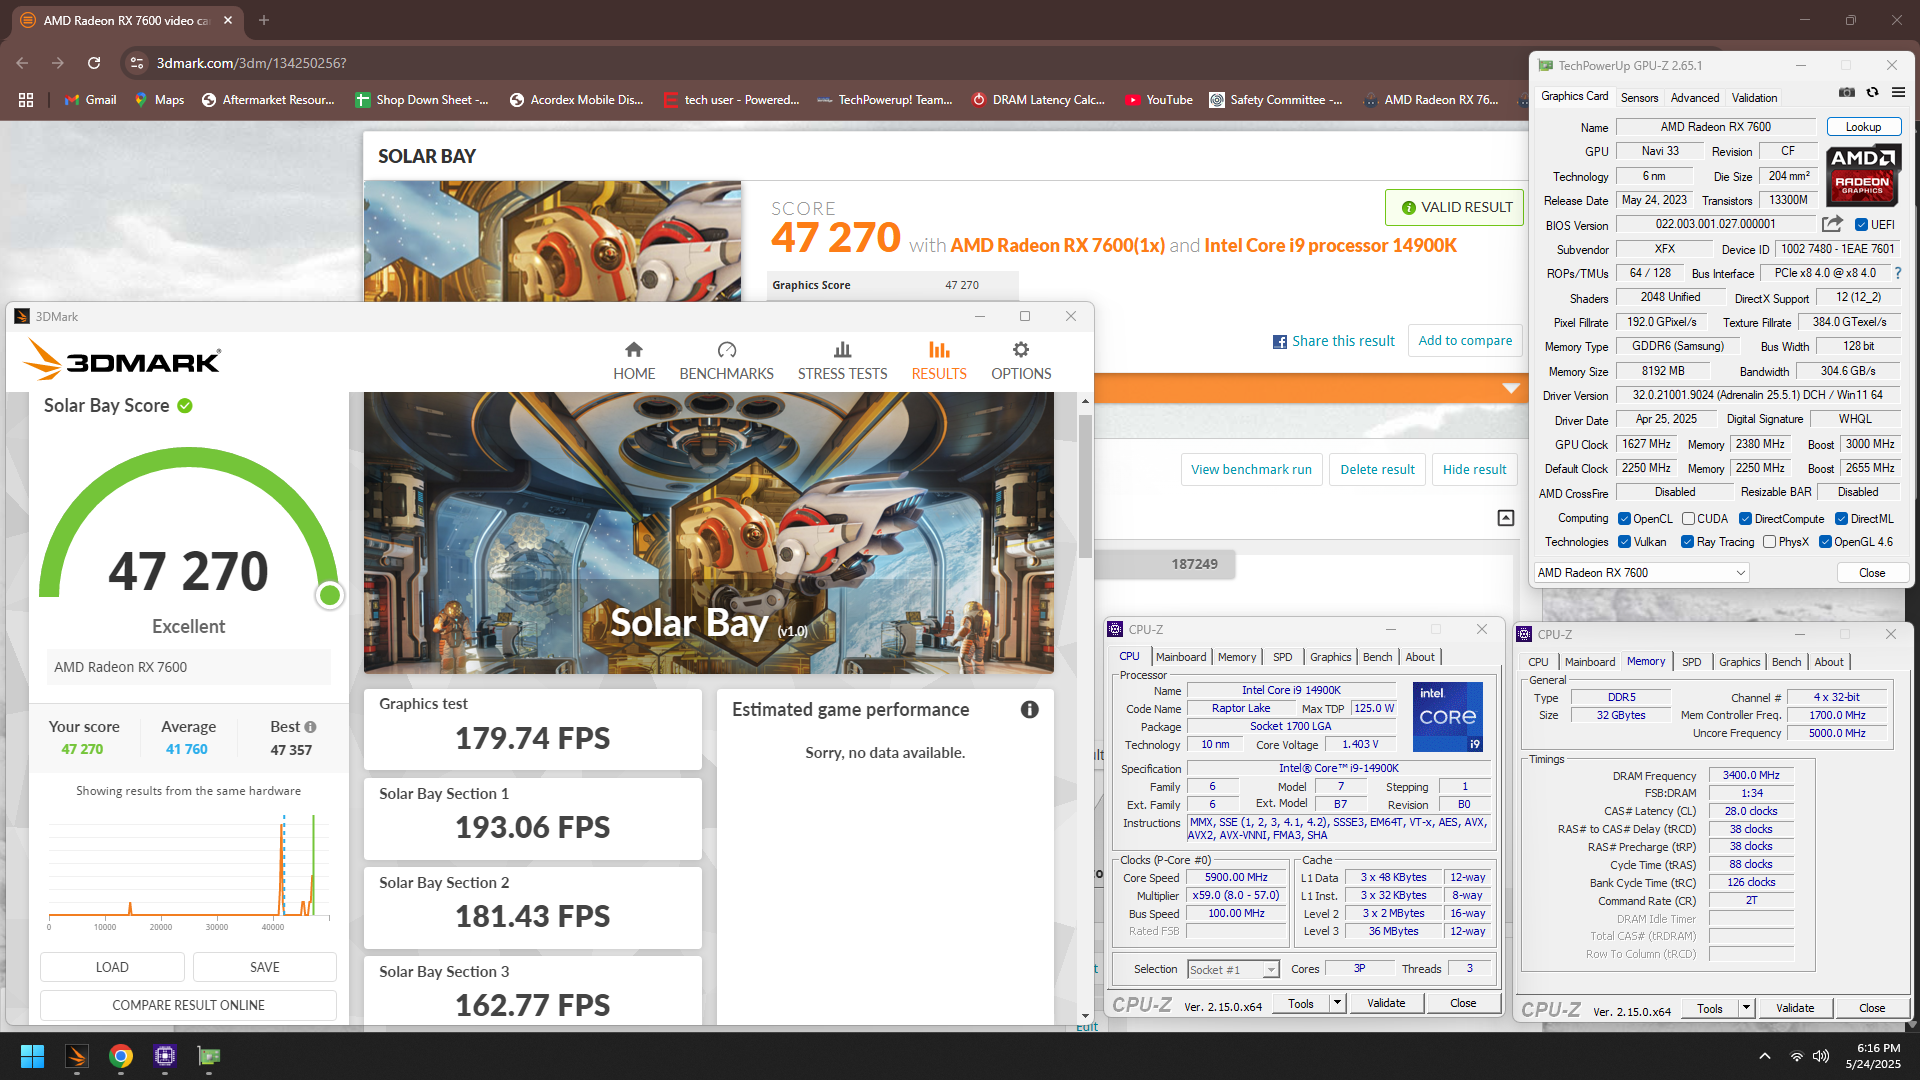Open the RESULTS section in 3DMark

[939, 361]
